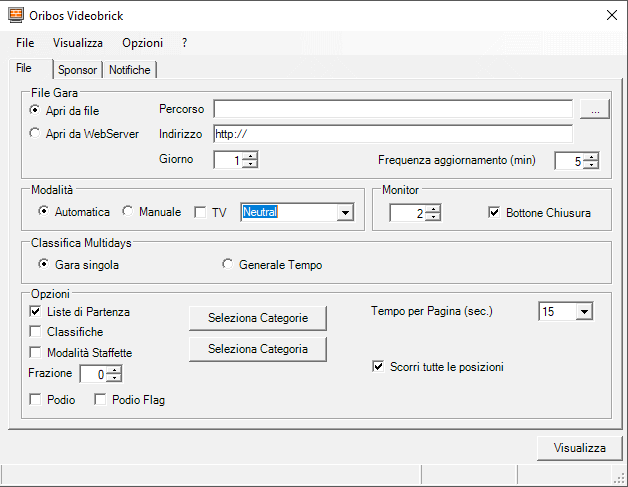
Task: Switch to the Notifiche tab
Action: [x=130, y=70]
